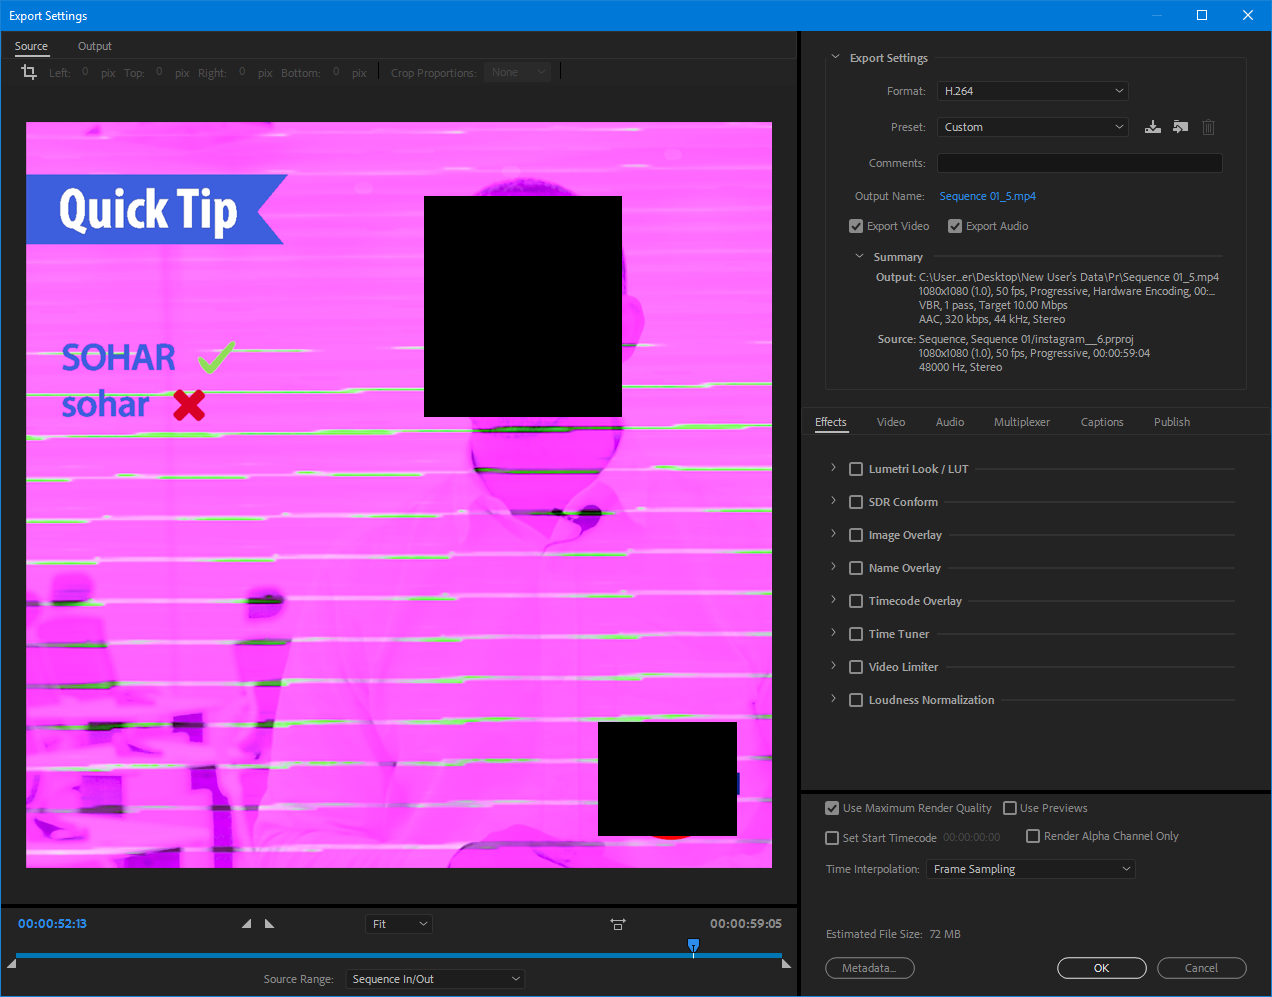Set Out Point marker icon
The height and width of the screenshot is (997, 1272).
pos(269,923)
